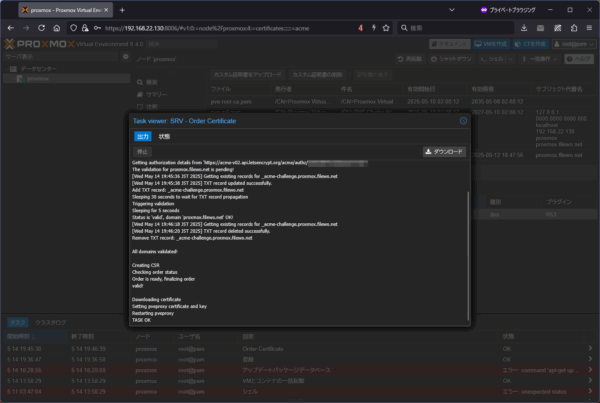
Task: Open the browser home page icon
Action: [57, 28]
